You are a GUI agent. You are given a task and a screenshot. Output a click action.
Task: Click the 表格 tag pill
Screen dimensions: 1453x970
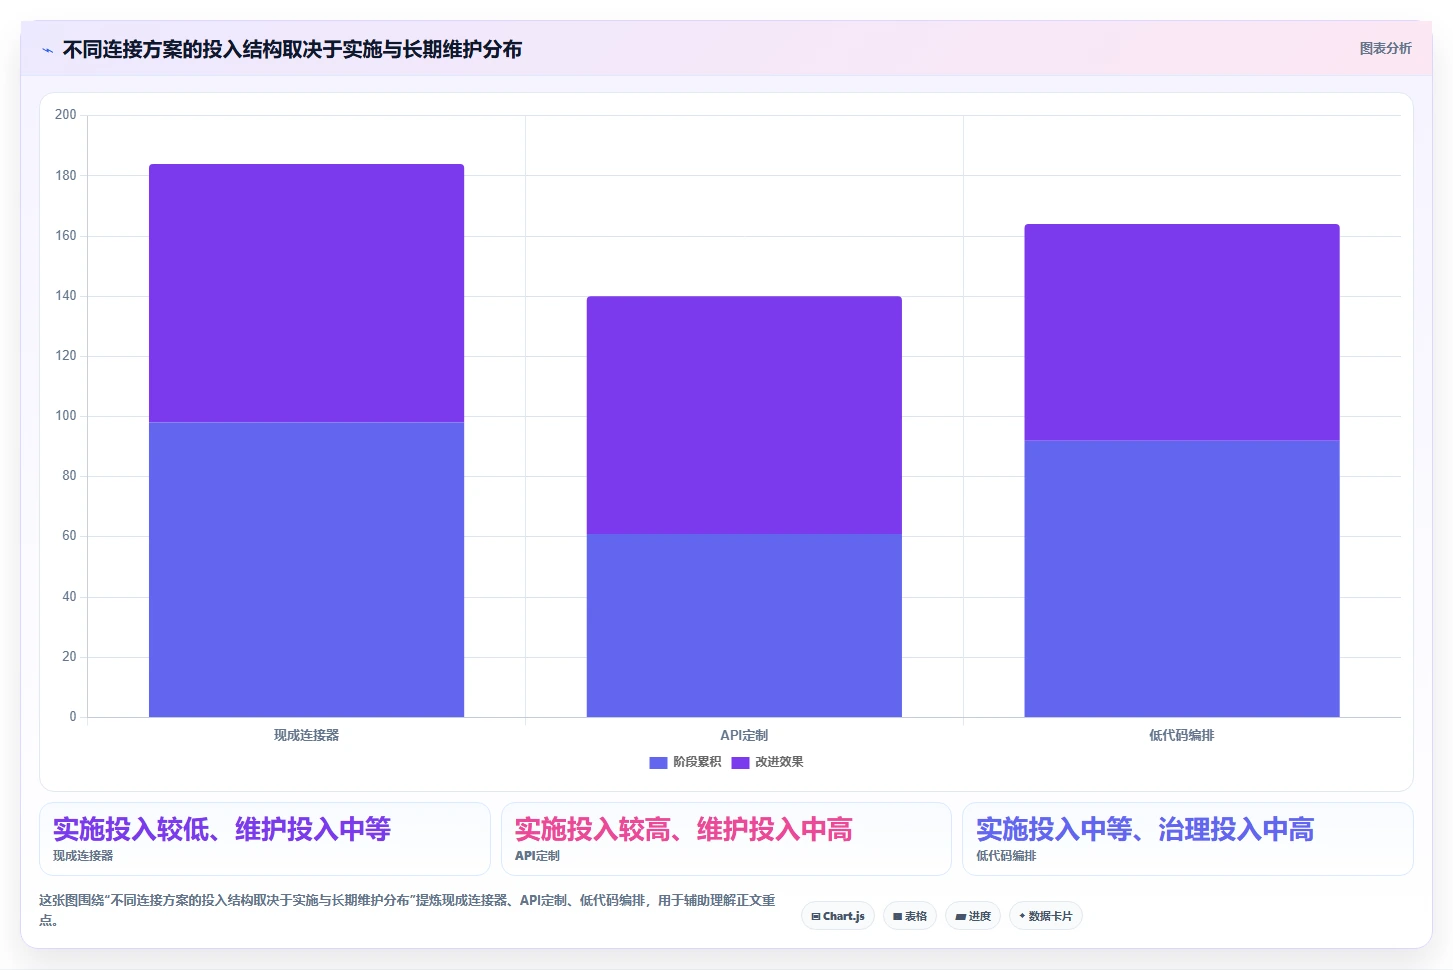(910, 916)
